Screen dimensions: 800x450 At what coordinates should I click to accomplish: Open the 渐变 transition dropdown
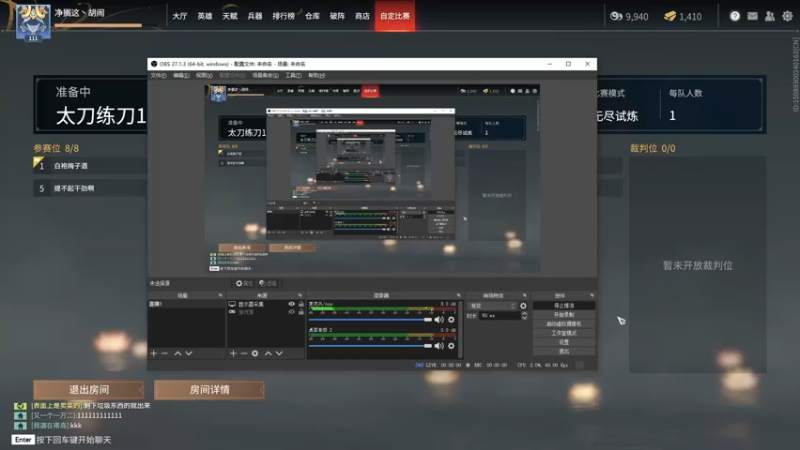[492, 306]
